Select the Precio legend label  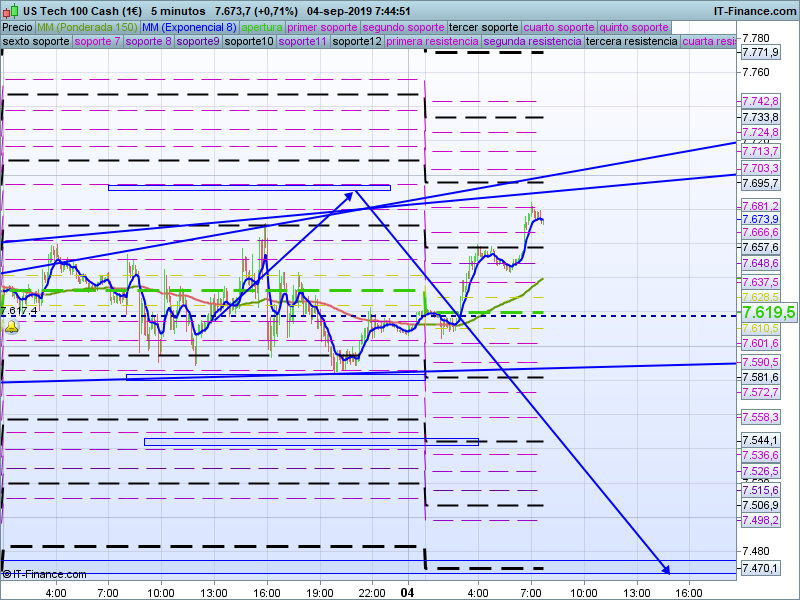click(x=17, y=27)
